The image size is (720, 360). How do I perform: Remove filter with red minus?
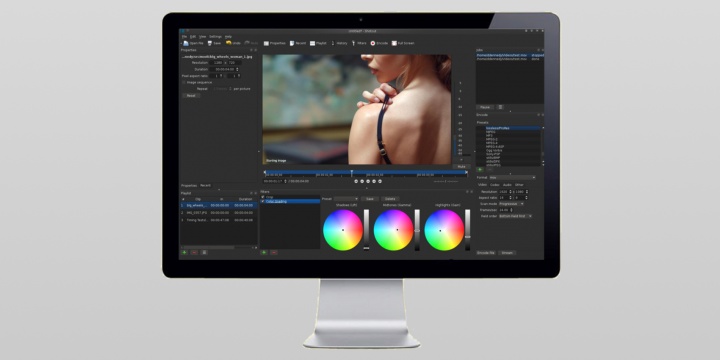coord(274,253)
